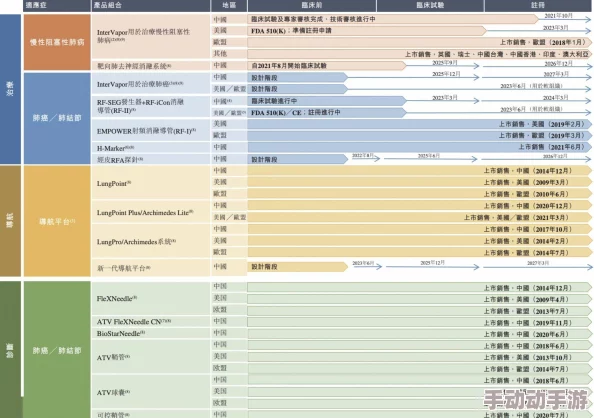This screenshot has height=418, width=594.
Task: Click the 註冊 column header
Action: (x=538, y=5)
